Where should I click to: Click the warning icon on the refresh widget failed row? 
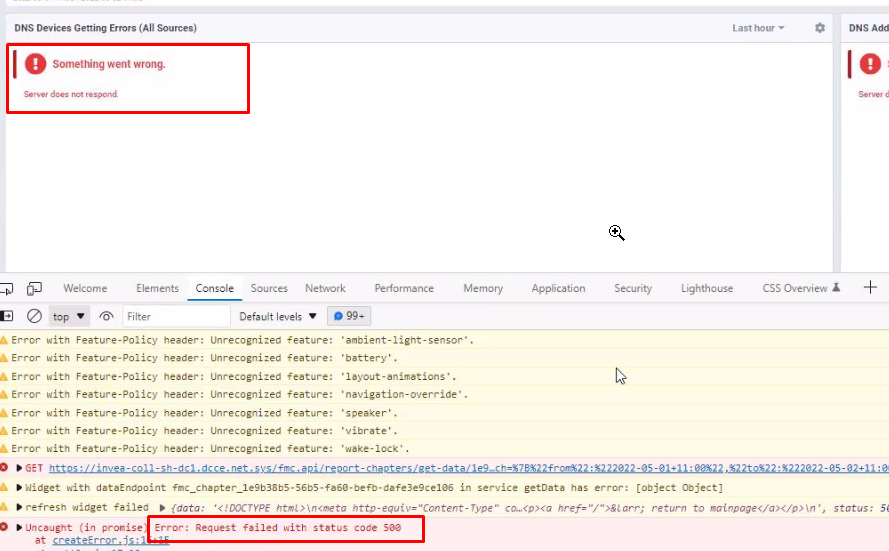click(4, 507)
